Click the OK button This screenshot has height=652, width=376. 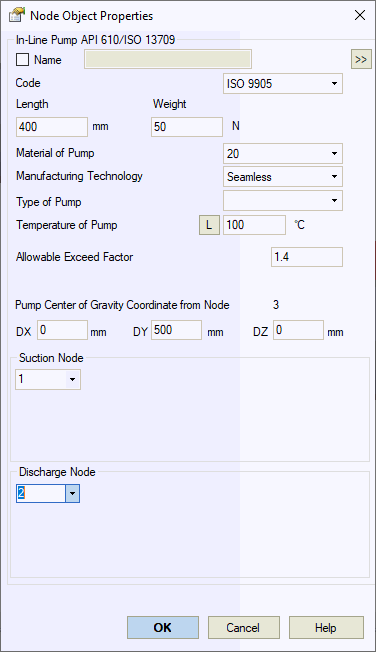tap(163, 627)
